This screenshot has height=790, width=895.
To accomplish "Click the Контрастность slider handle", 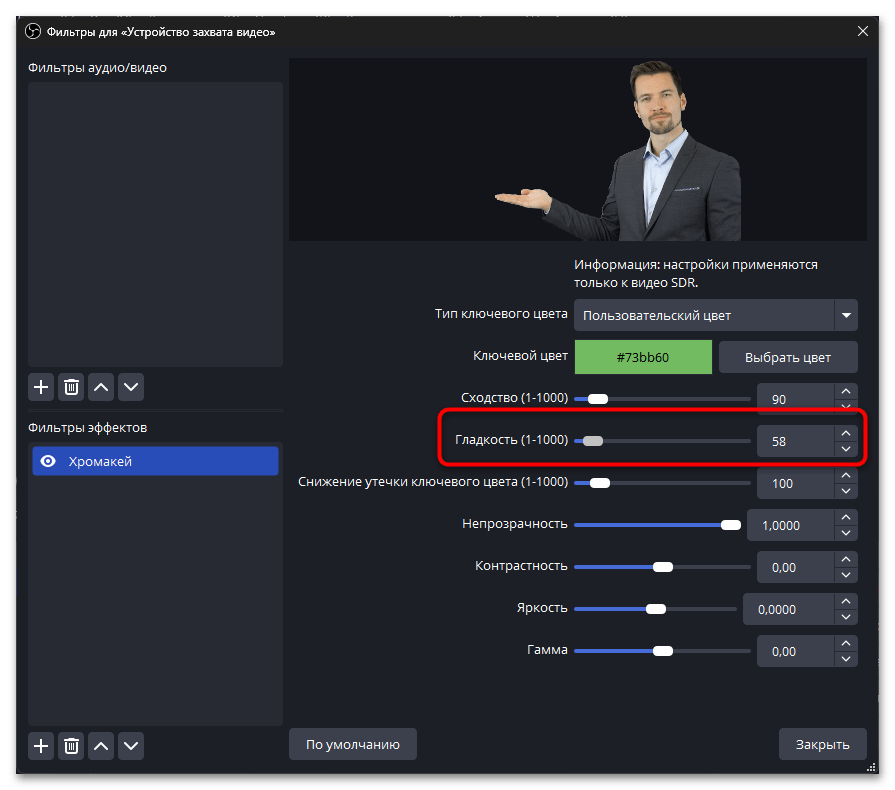I will click(662, 567).
